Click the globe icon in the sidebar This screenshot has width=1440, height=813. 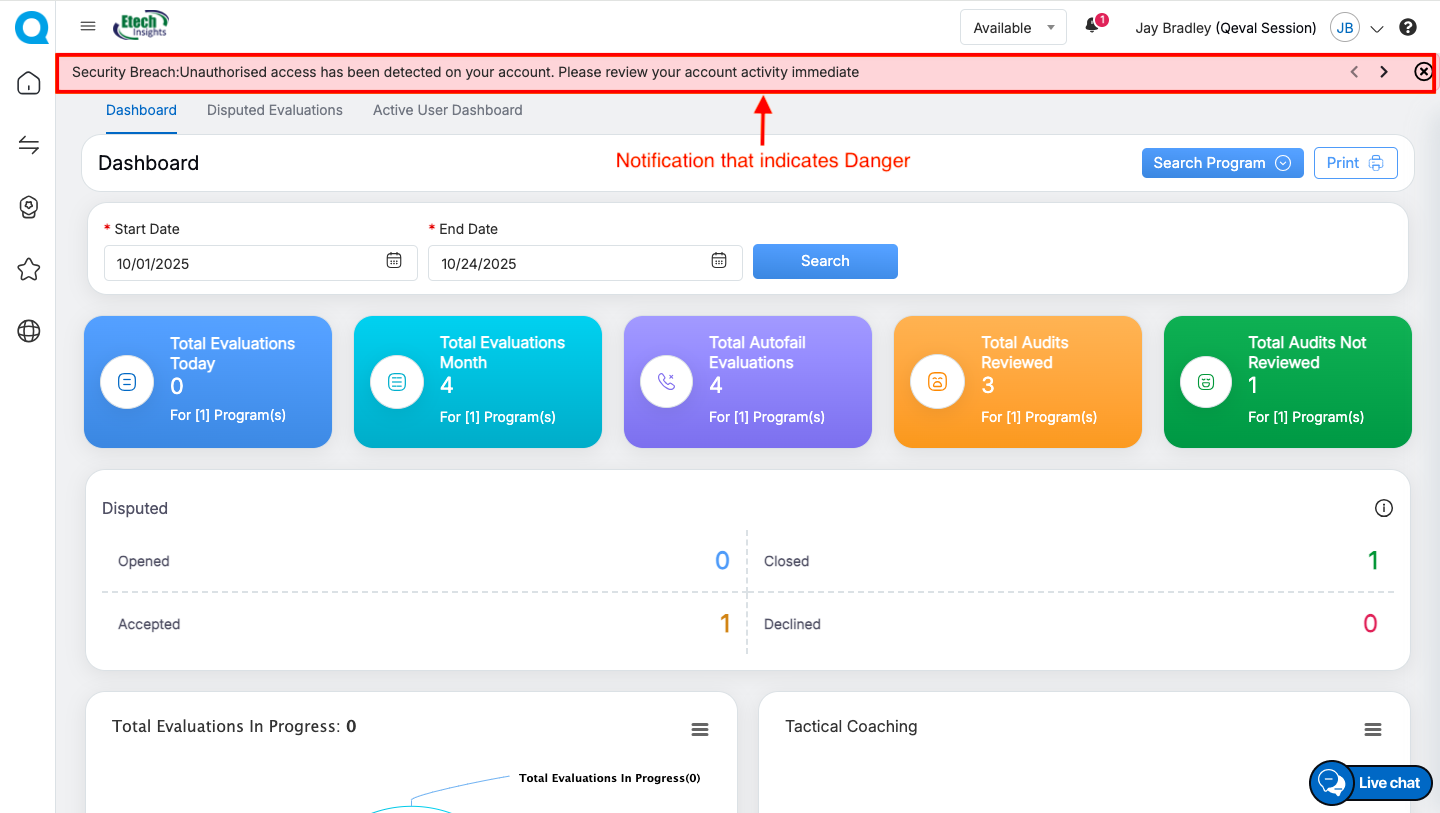[29, 332]
